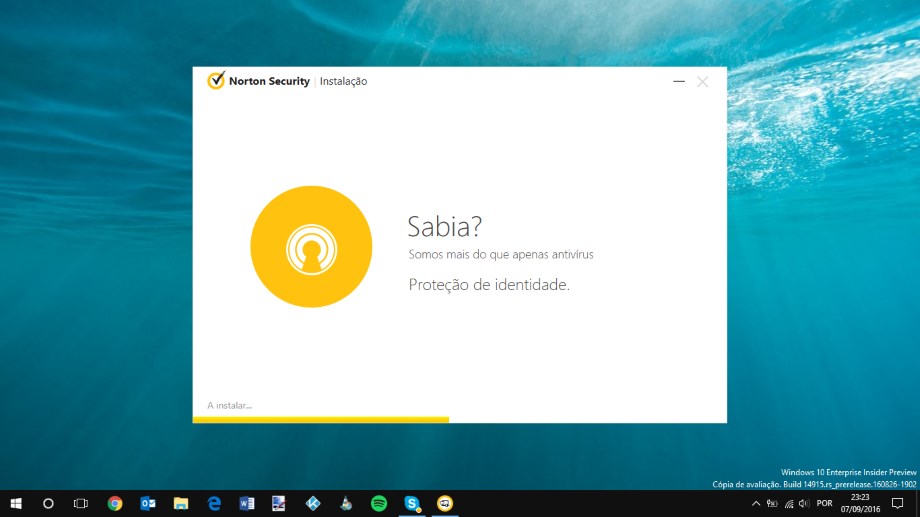This screenshot has height=517, width=920.
Task: Open the Action Center notifications panel
Action: coord(897,503)
